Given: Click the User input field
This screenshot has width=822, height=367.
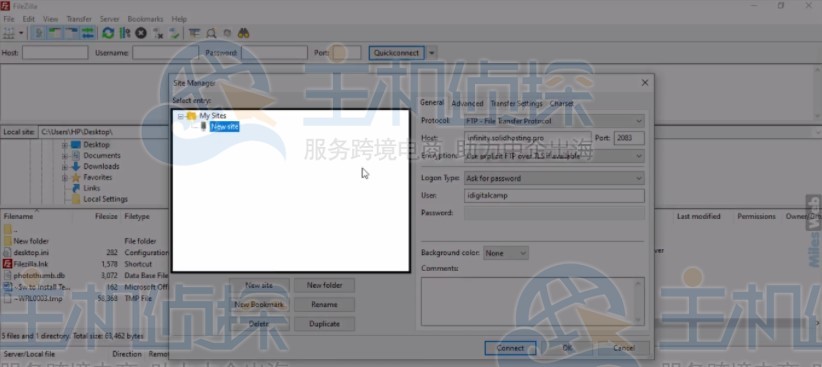Looking at the screenshot, I should coord(555,196).
